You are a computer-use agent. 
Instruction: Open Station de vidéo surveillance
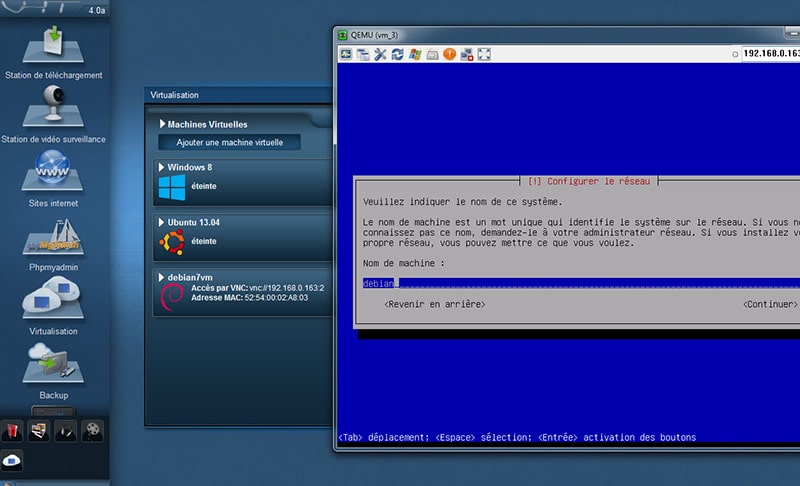coord(53,106)
